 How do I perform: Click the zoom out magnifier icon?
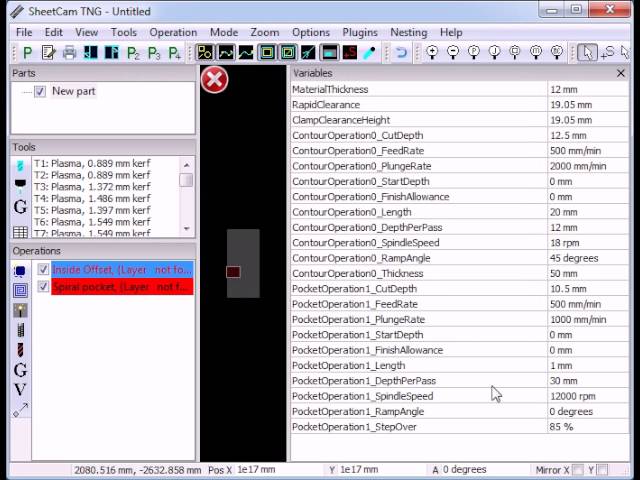click(x=453, y=53)
